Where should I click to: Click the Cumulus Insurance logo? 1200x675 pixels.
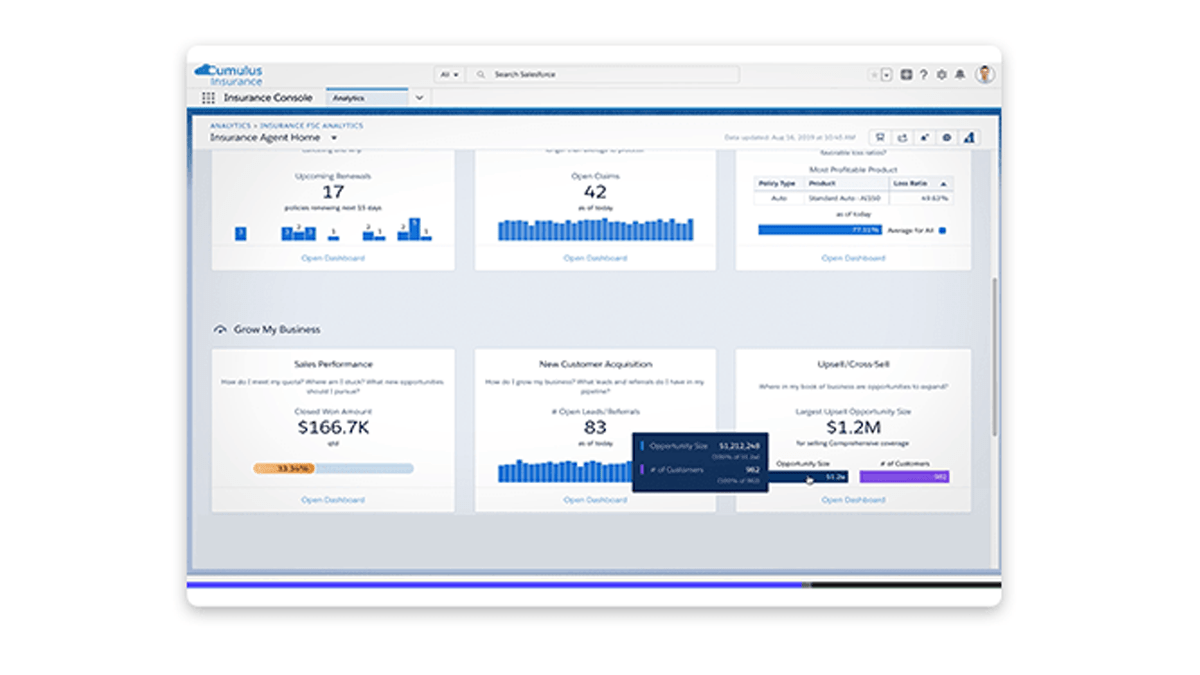point(230,75)
